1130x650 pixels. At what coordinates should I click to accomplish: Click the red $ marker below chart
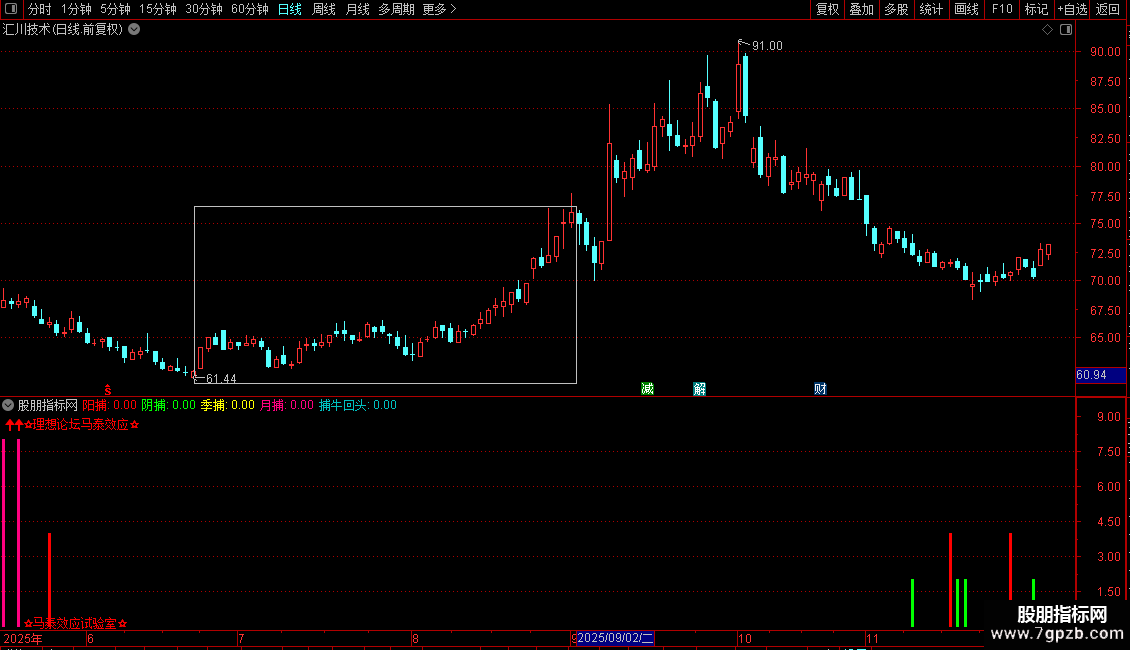coord(107,390)
